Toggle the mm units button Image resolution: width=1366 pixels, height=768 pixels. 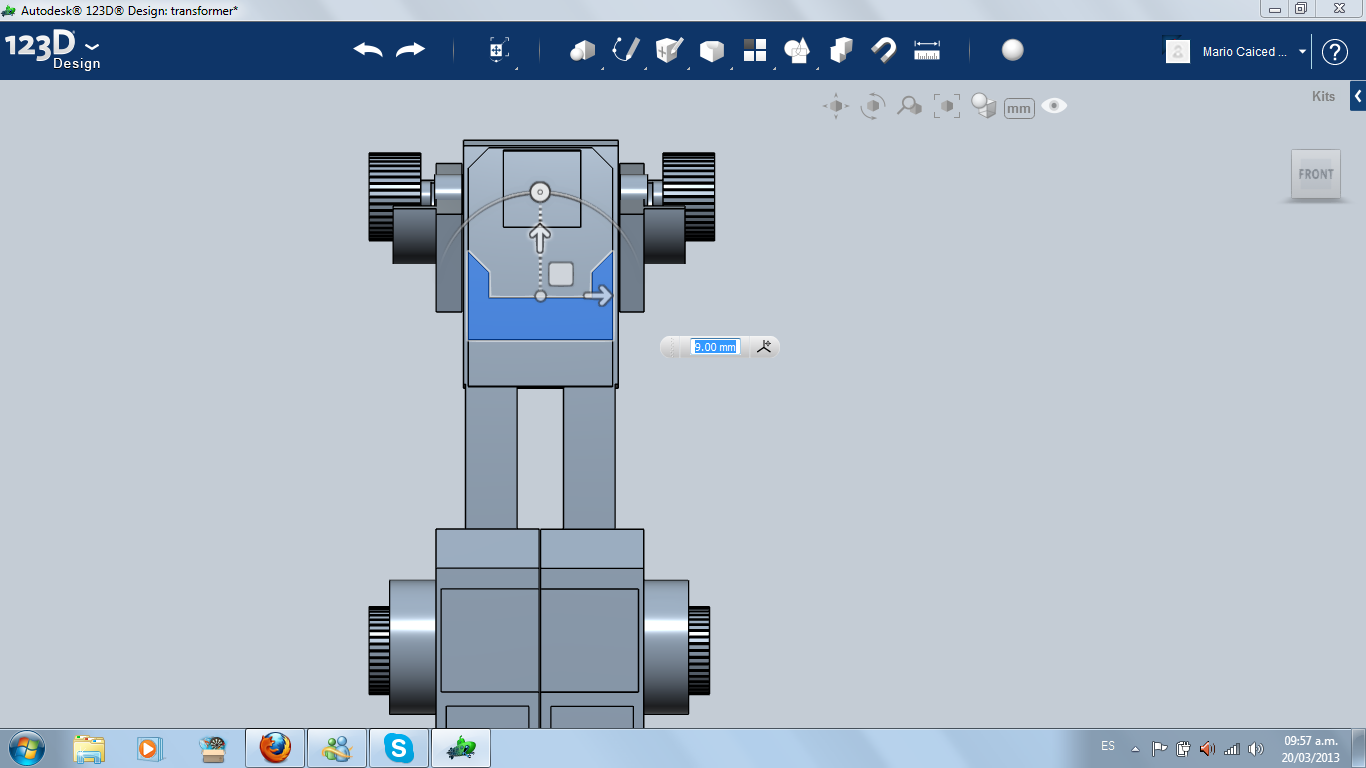tap(1019, 108)
